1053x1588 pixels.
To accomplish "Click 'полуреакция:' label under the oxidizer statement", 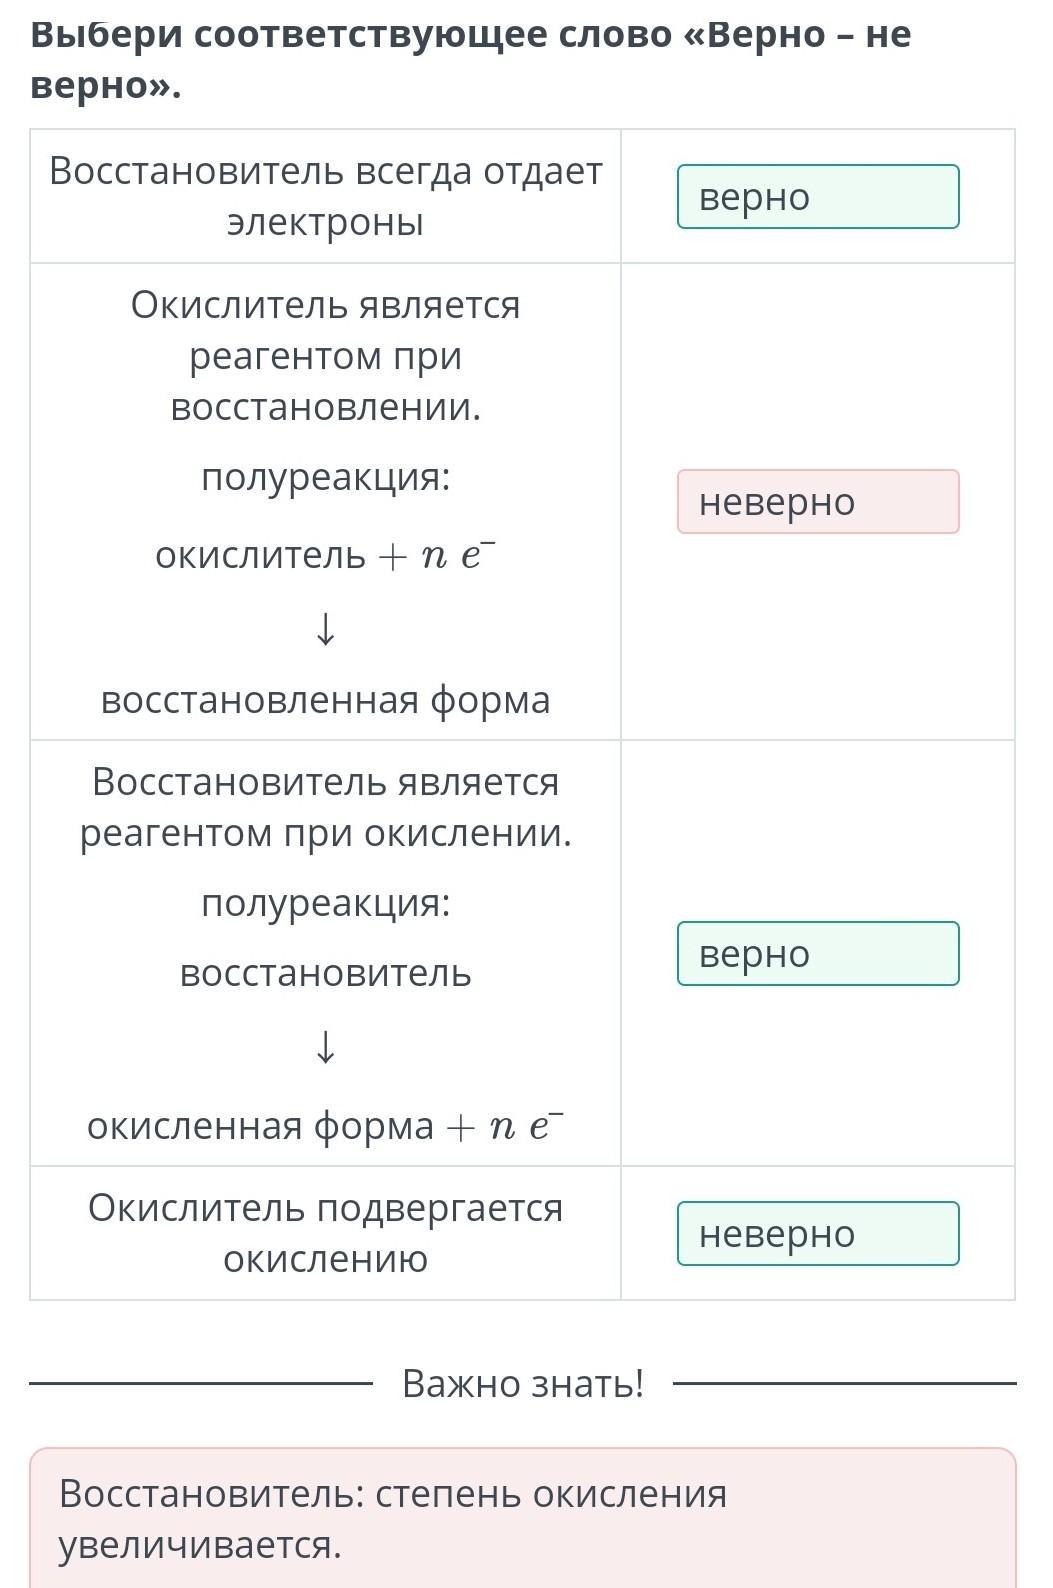I will tap(326, 477).
